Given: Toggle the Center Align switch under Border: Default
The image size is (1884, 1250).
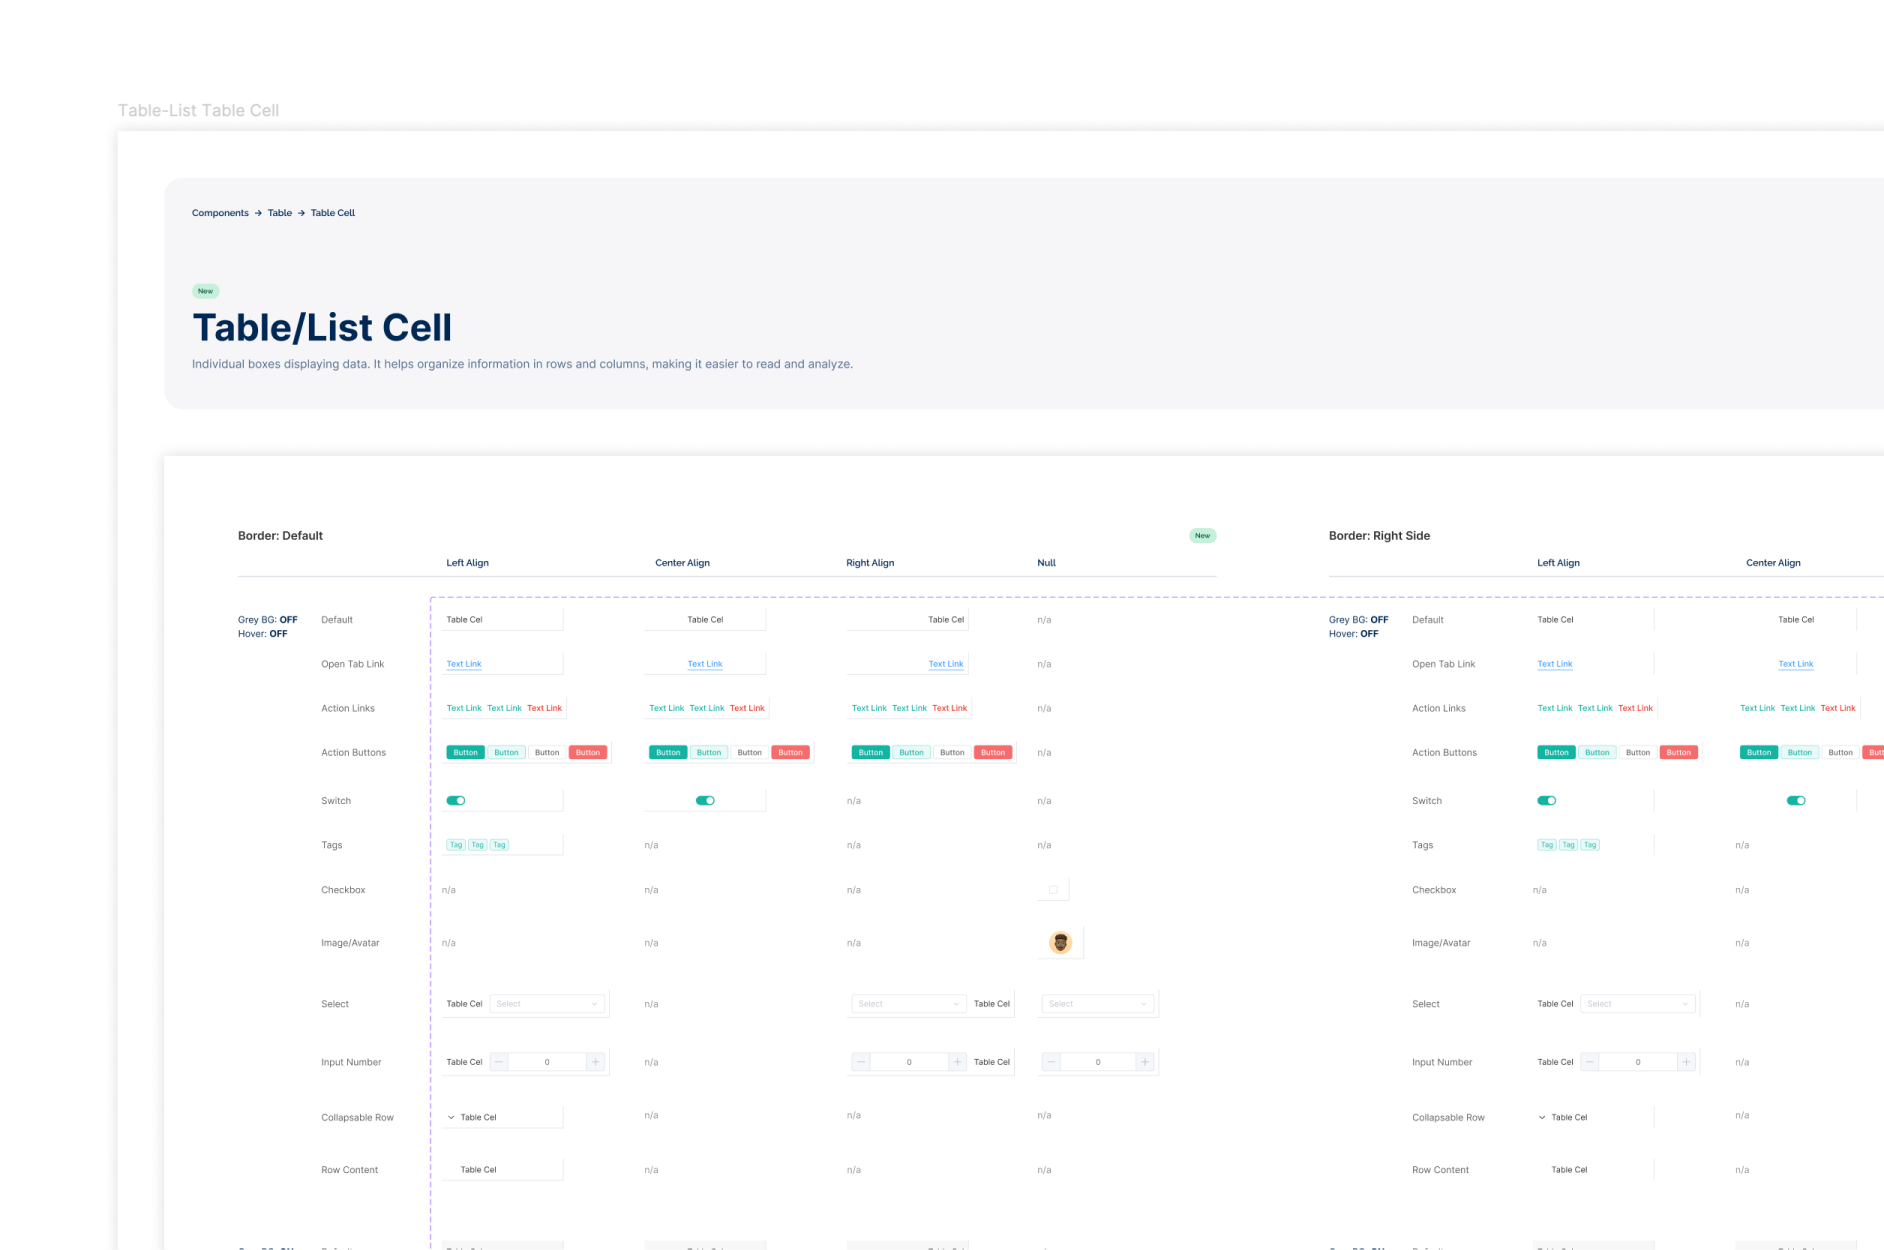Looking at the screenshot, I should point(705,801).
